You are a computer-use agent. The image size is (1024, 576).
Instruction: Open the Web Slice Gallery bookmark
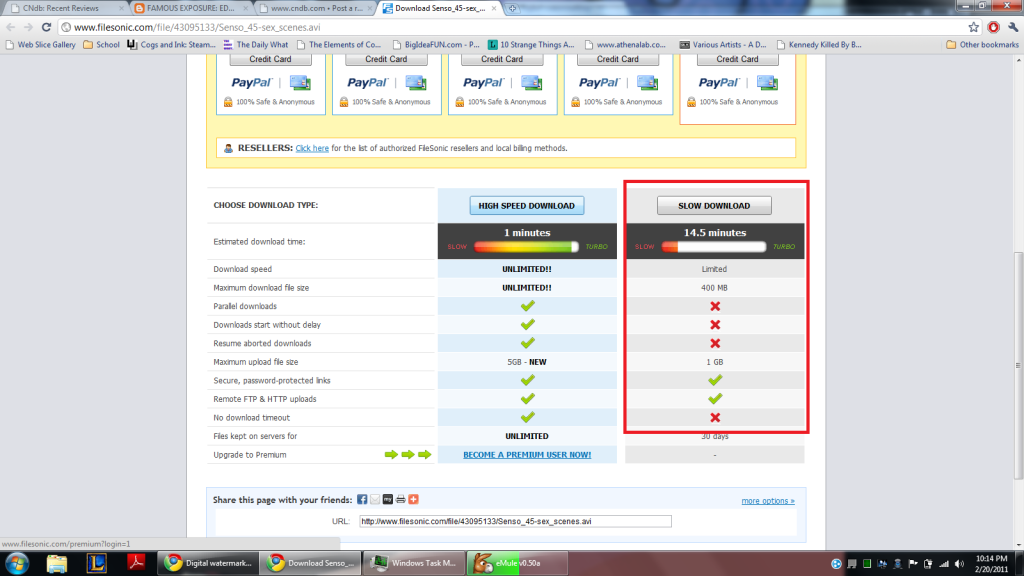[x=40, y=45]
